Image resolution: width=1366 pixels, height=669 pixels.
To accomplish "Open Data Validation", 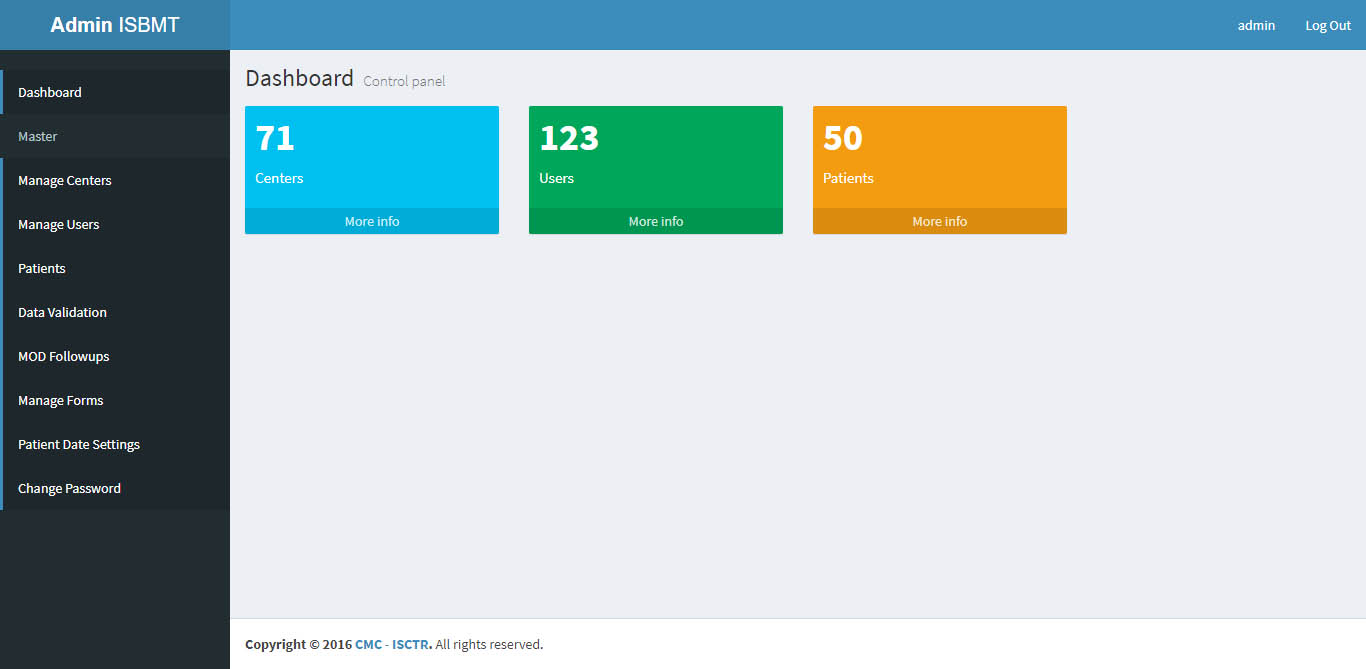I will coord(115,312).
